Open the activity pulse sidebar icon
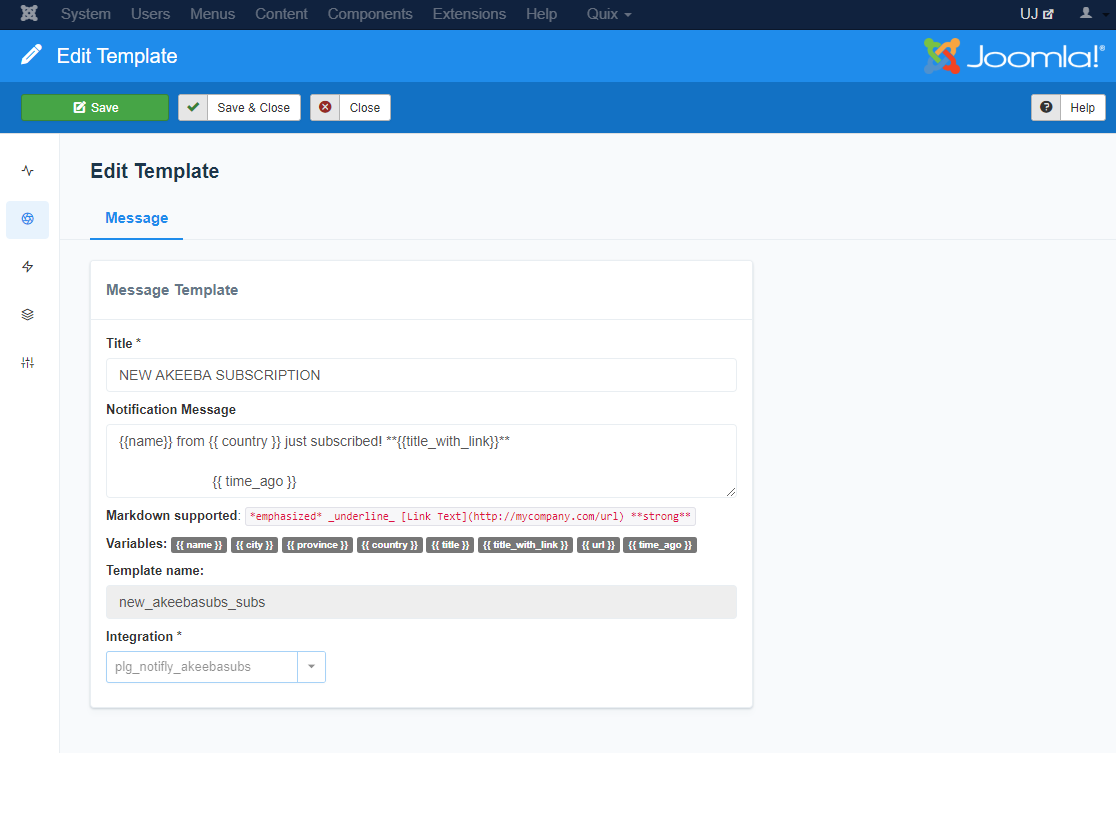1116x826 pixels. (x=28, y=171)
